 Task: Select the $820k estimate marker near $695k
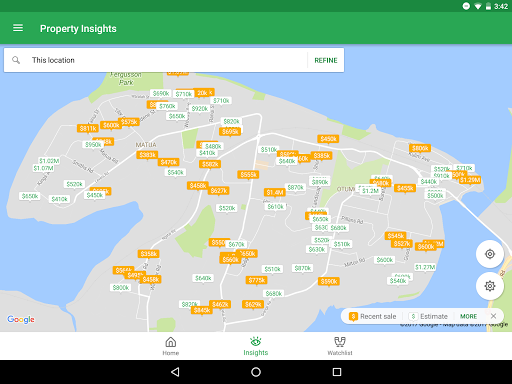coord(231,122)
